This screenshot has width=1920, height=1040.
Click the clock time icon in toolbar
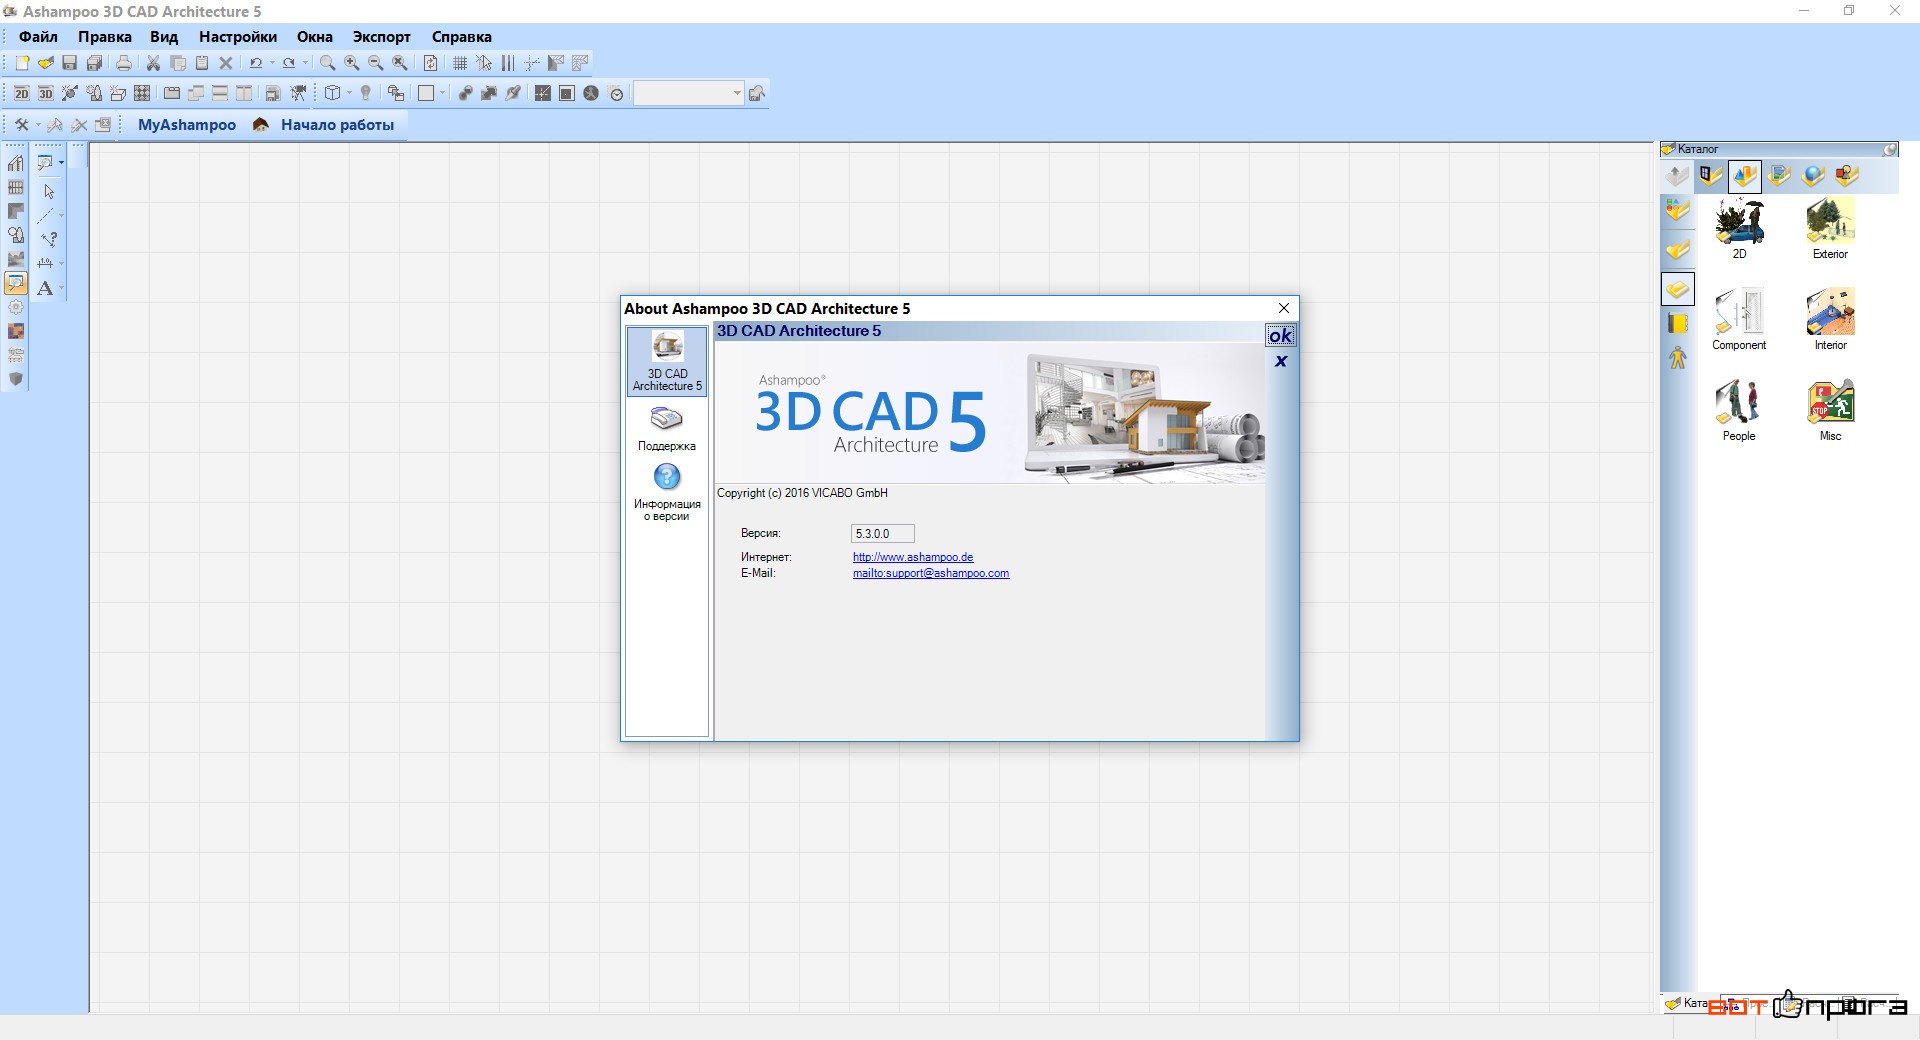[x=617, y=94]
